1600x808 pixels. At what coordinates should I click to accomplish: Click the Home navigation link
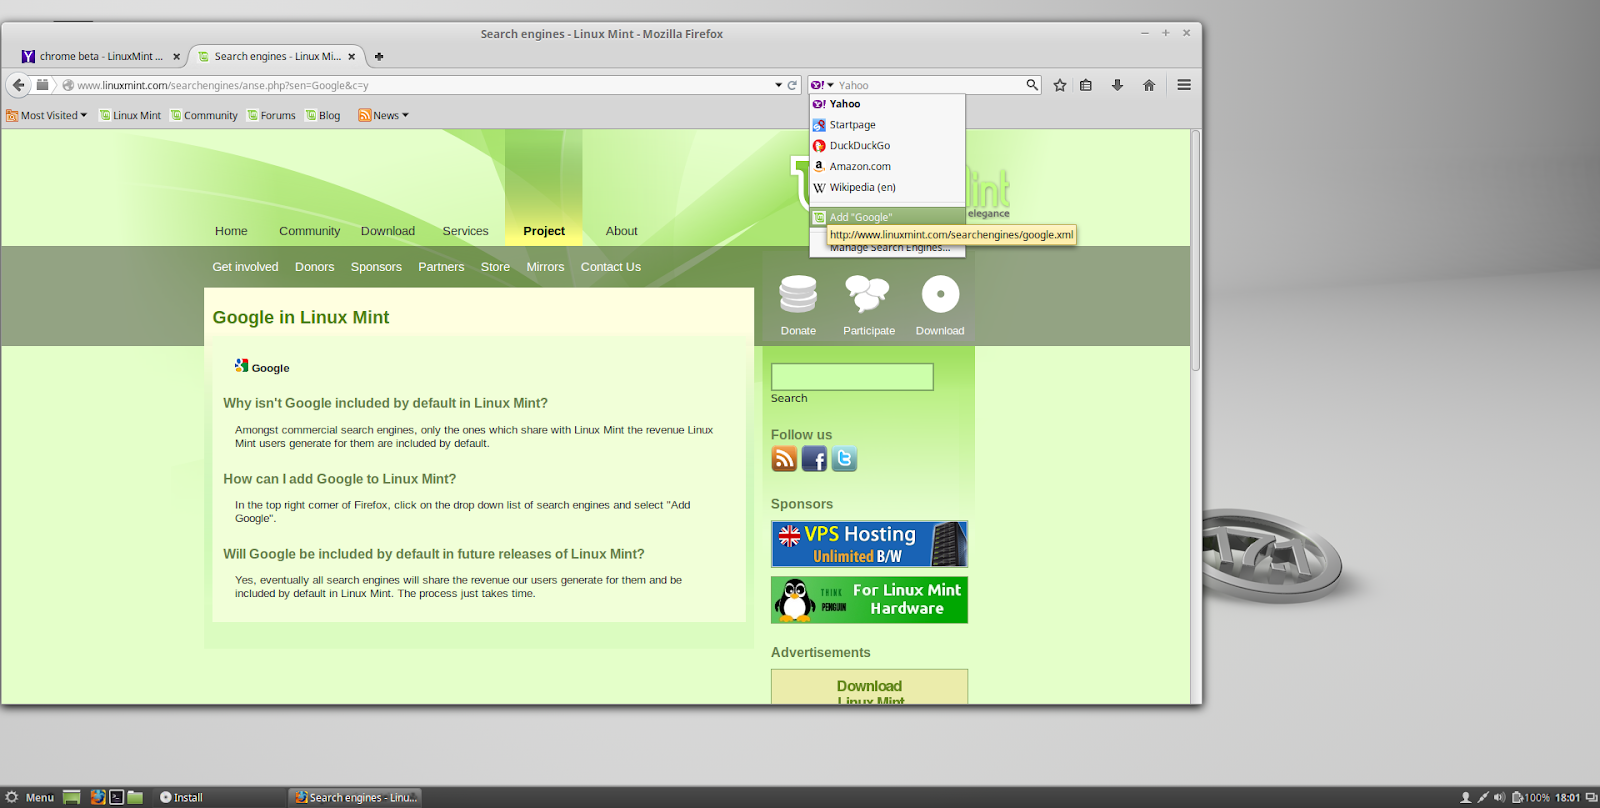(x=231, y=231)
